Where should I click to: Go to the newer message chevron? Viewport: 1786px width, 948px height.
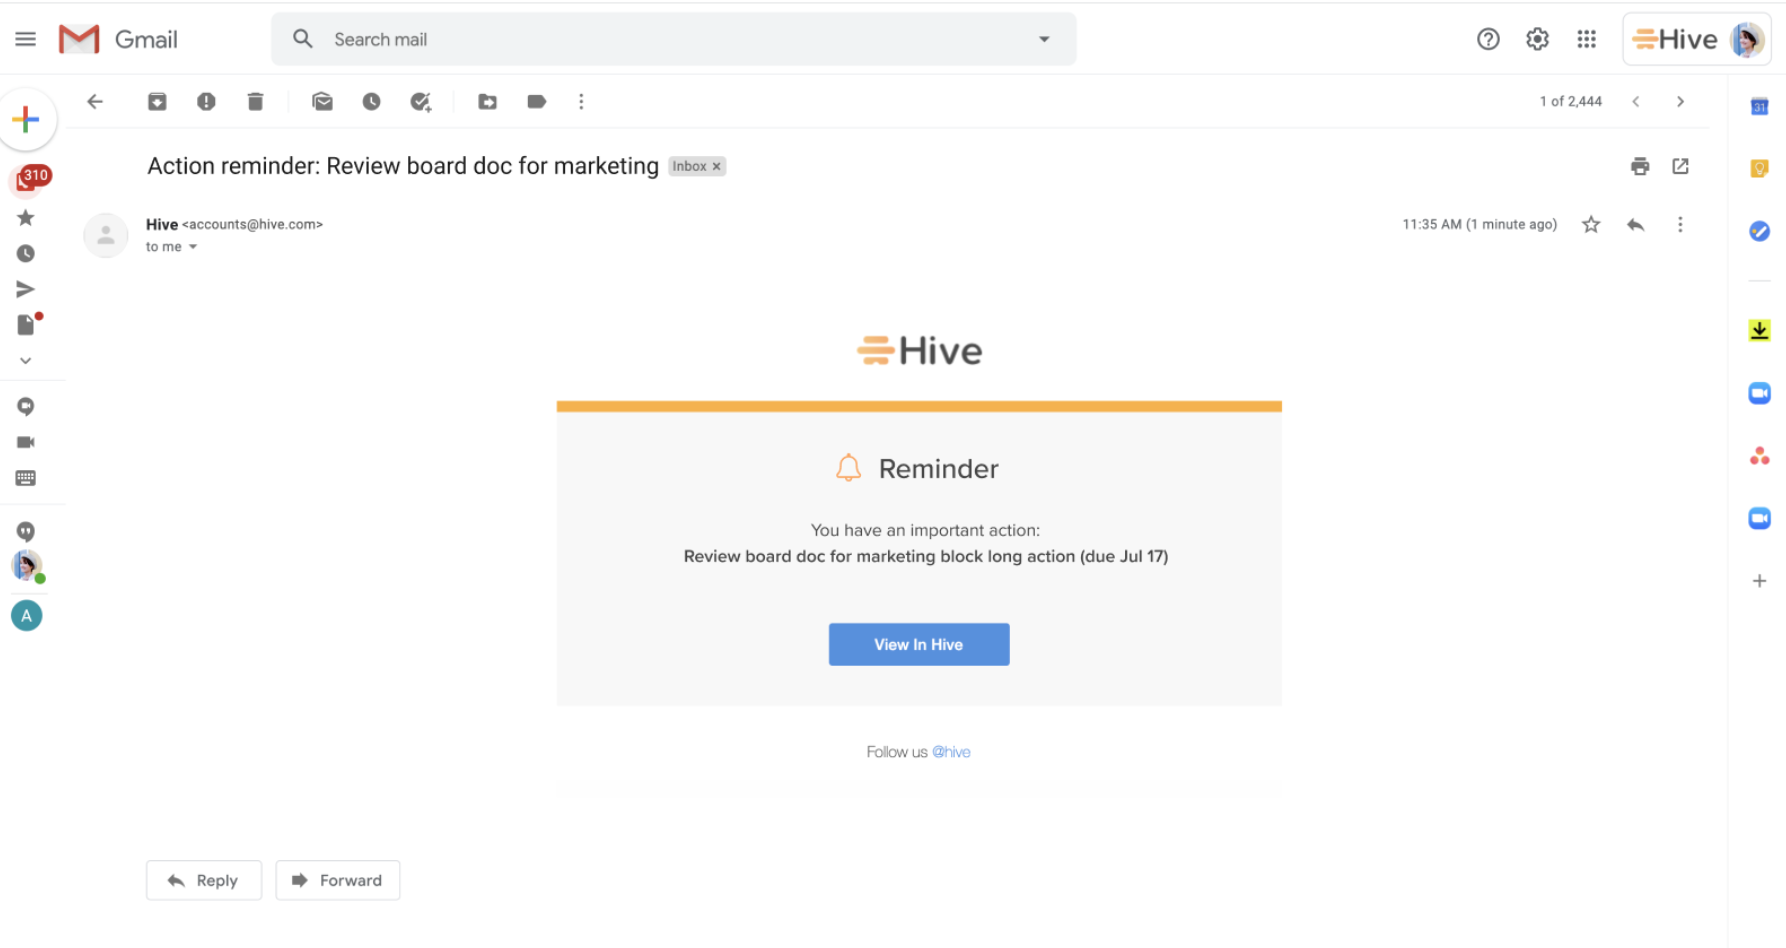pos(1636,101)
